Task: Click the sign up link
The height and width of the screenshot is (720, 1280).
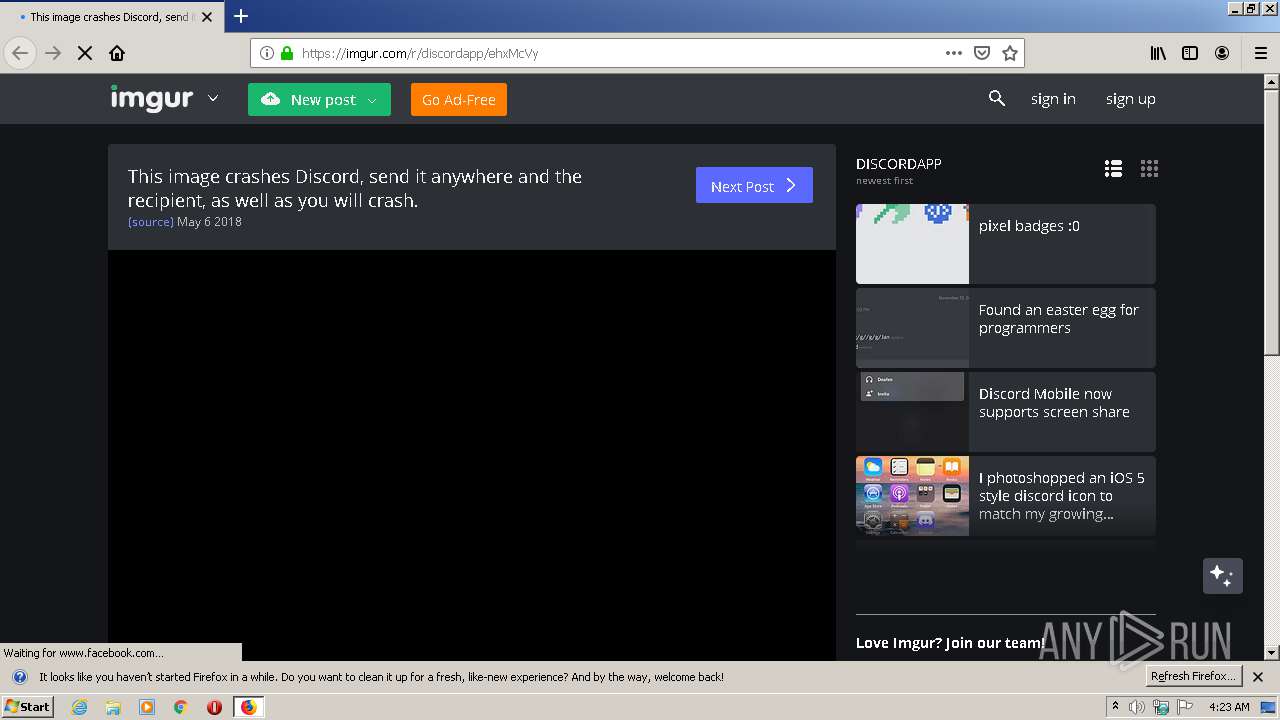Action: point(1130,98)
